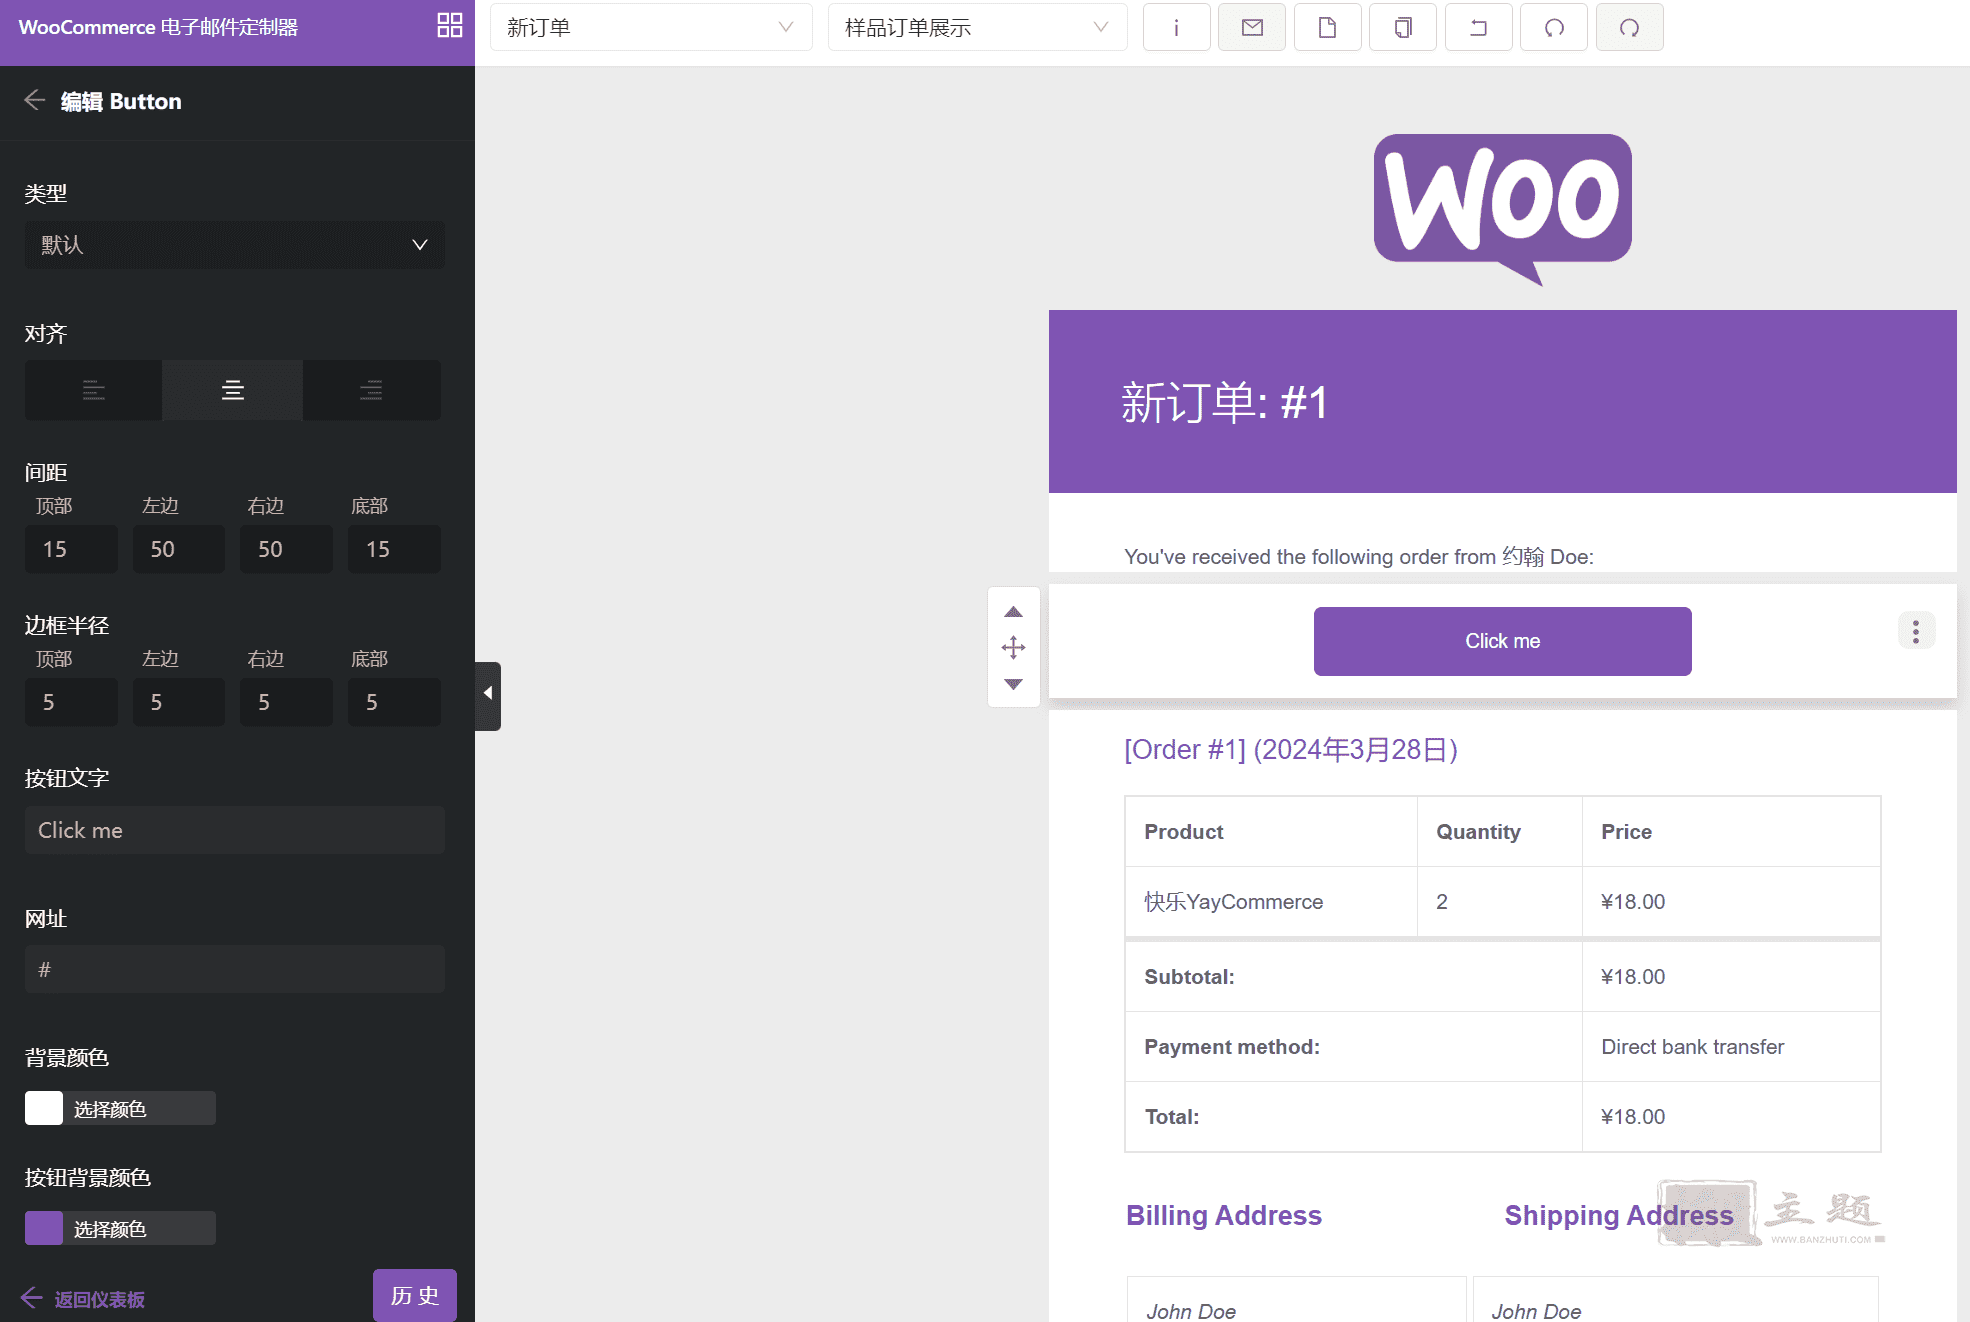This screenshot has height=1322, width=1970.
Task: Click the 边框半径 底部 field
Action: 394,702
